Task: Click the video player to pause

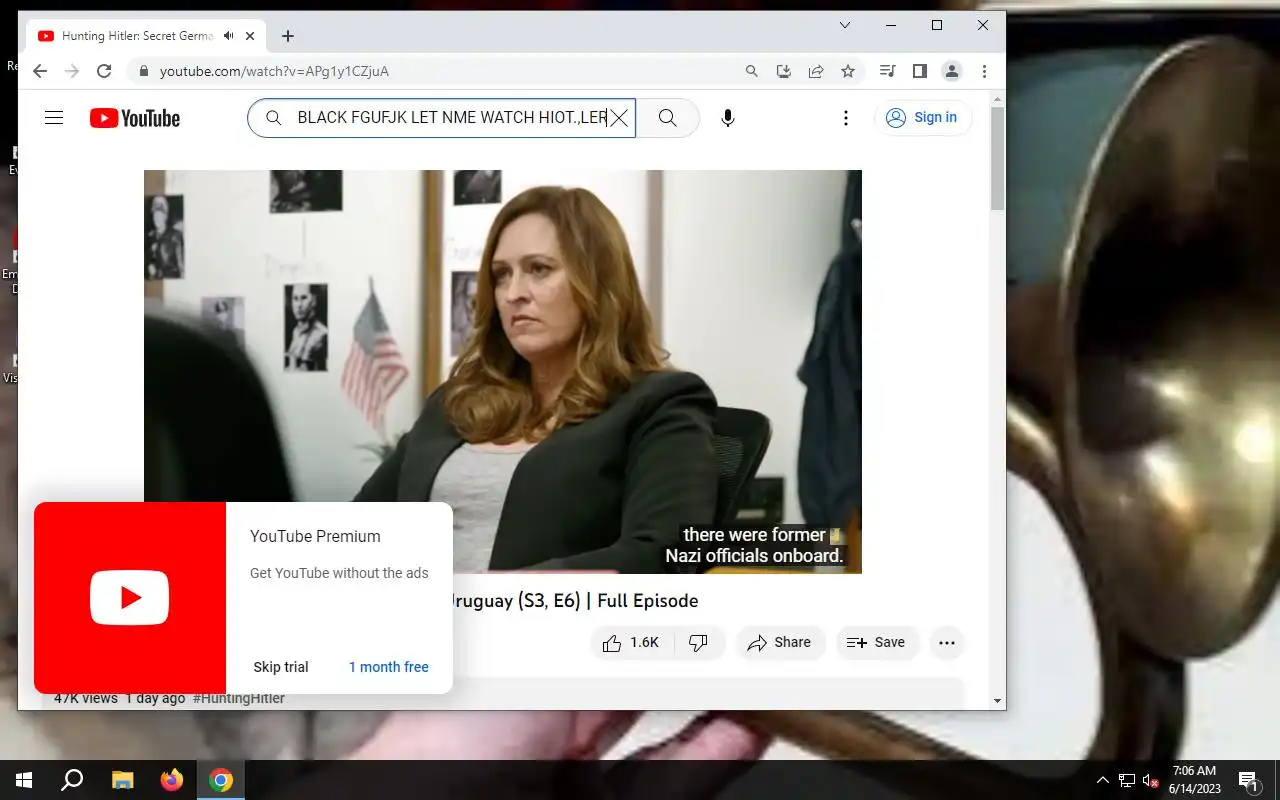Action: (503, 371)
